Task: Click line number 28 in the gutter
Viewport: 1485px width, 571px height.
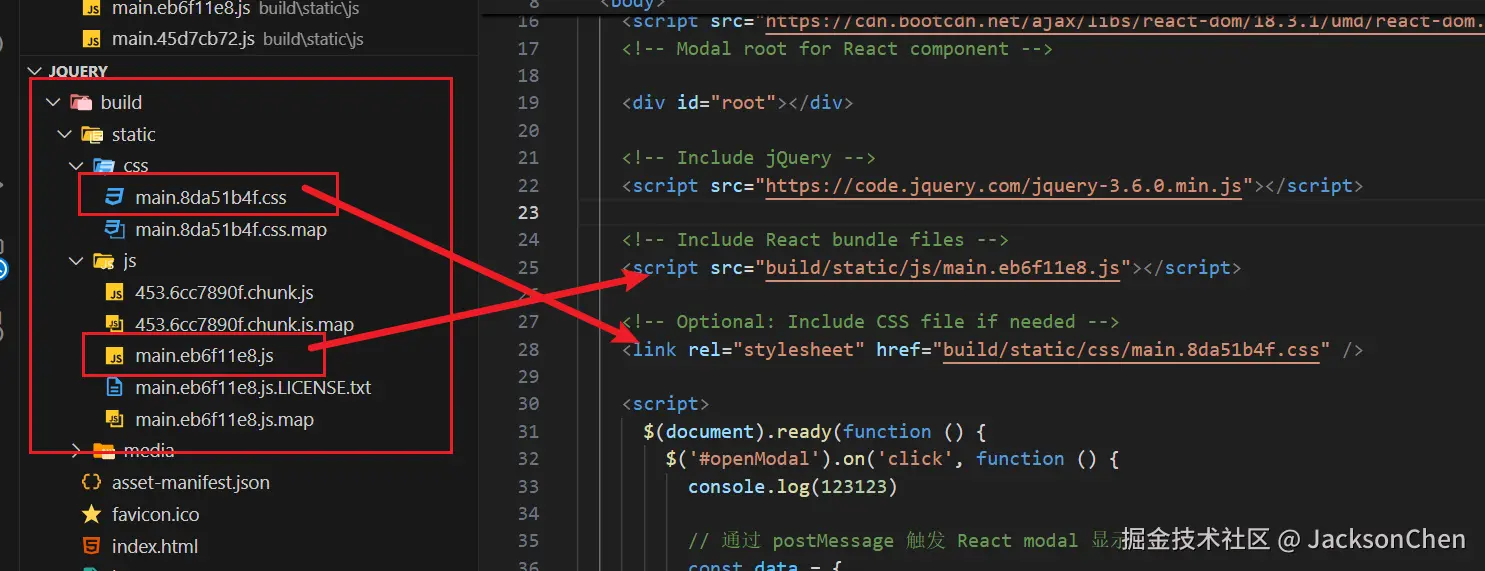Action: coord(527,349)
